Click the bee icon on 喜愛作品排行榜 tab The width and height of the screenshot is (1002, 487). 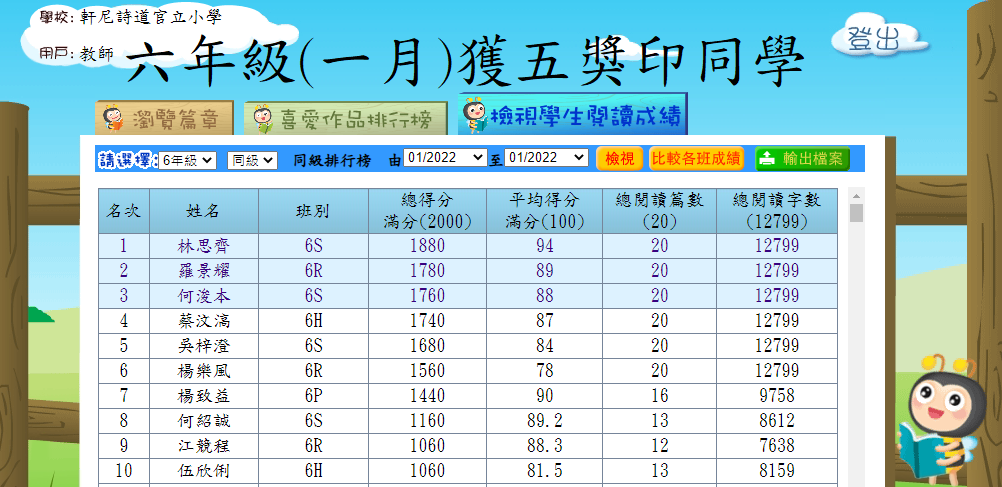point(262,120)
